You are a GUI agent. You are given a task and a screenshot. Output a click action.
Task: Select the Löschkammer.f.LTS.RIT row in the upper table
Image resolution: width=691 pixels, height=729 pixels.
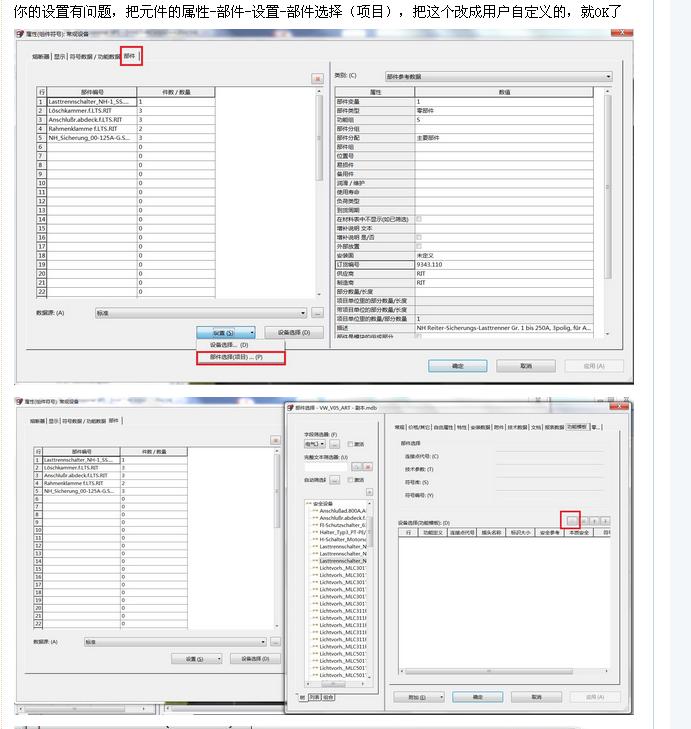point(91,111)
